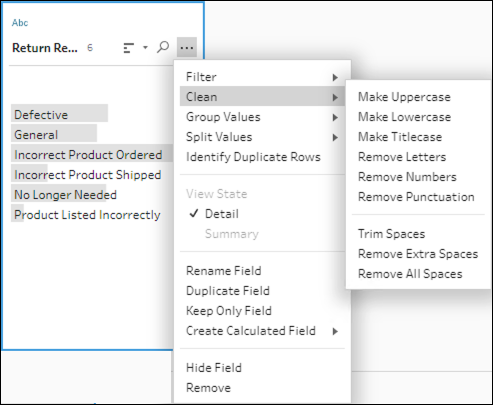The image size is (493, 405).
Task: Expand the Filter submenu arrow
Action: 335,77
